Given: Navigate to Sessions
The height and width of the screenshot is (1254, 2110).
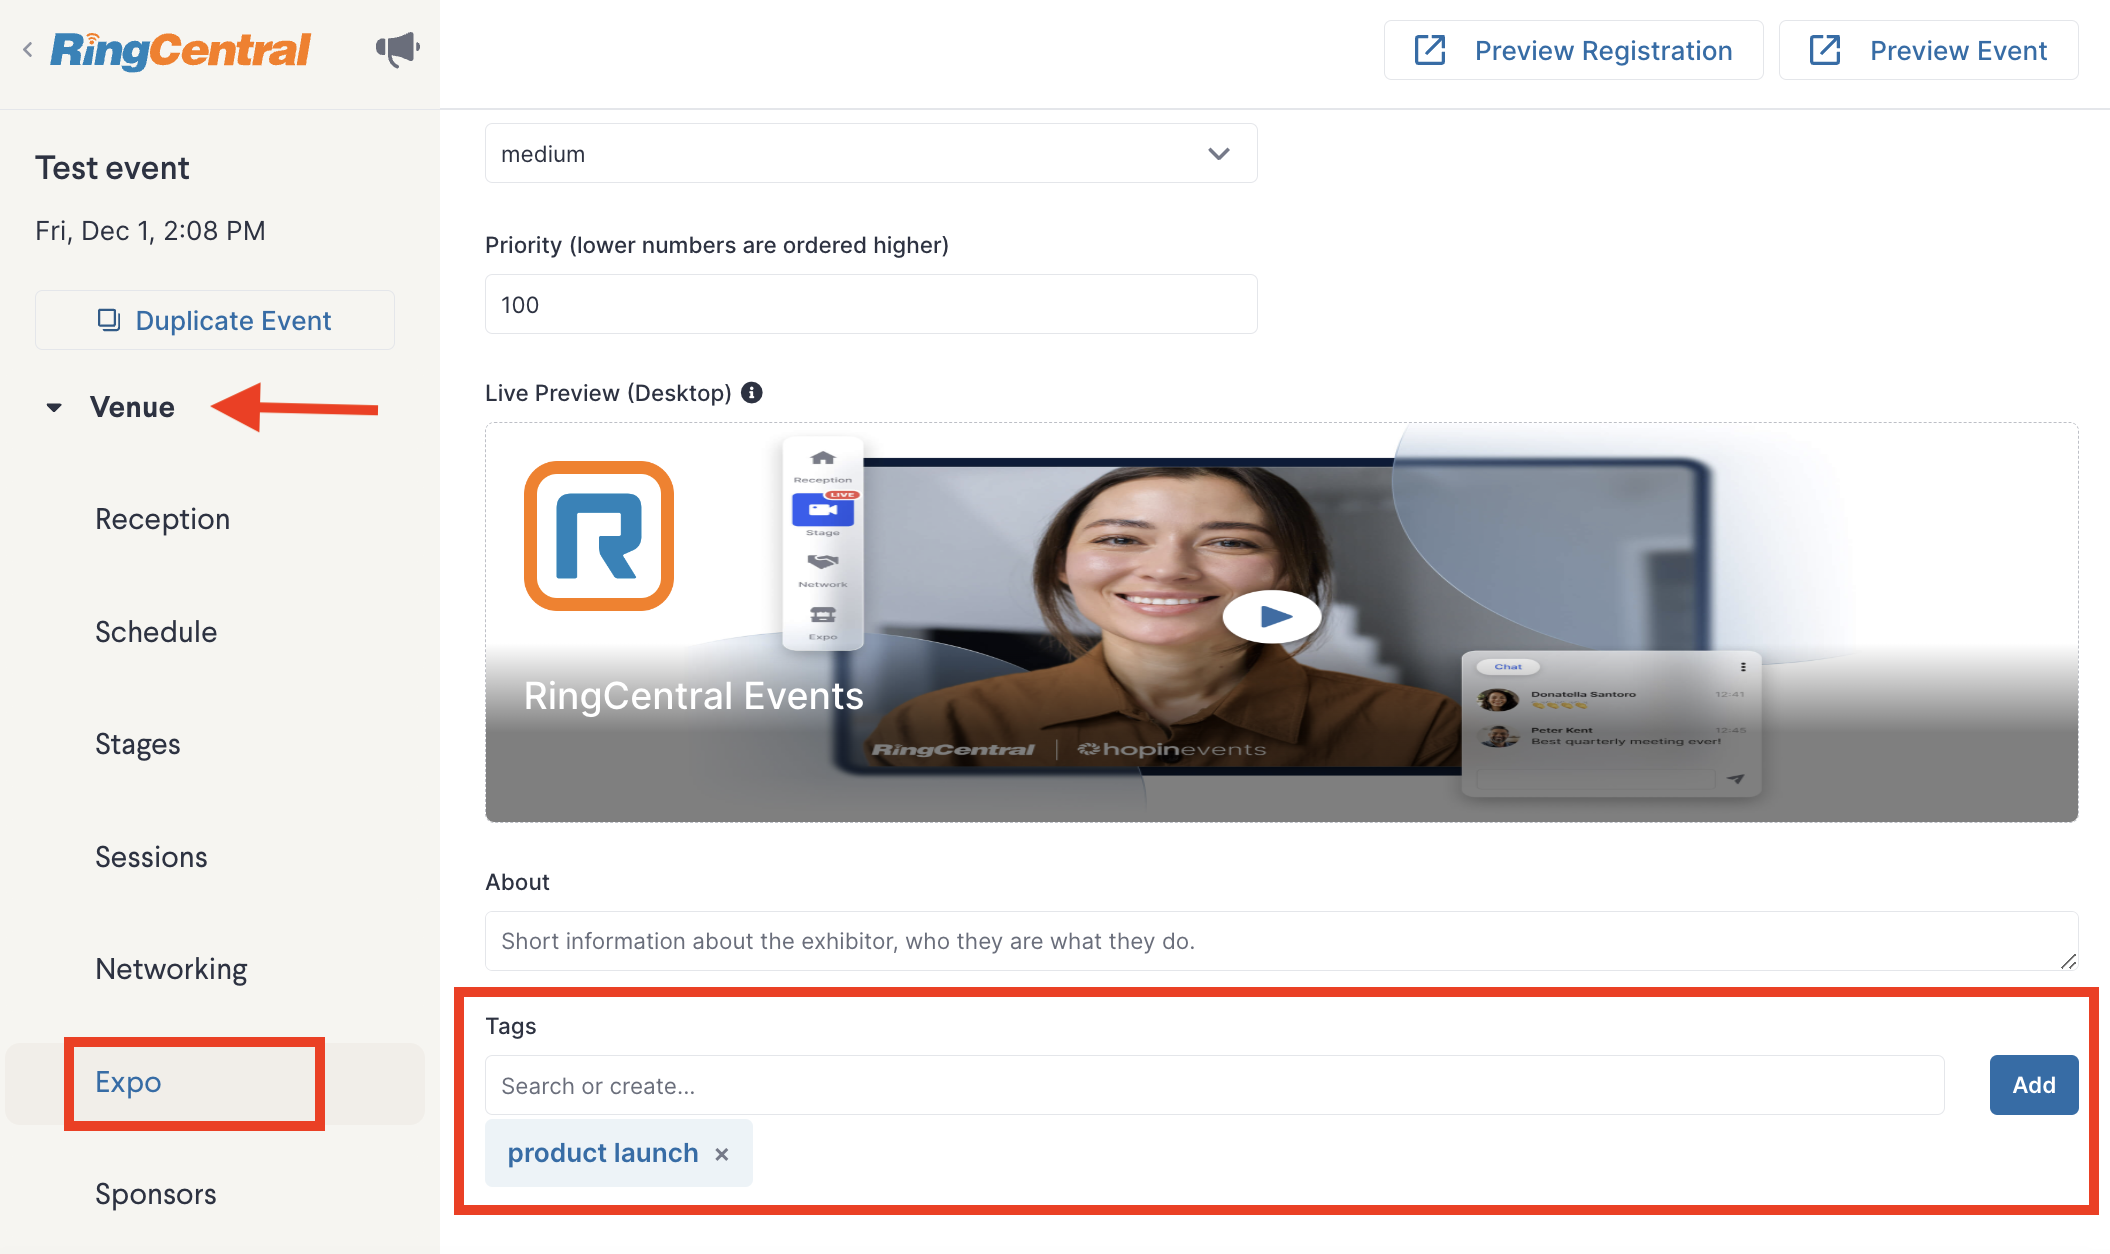Looking at the screenshot, I should 151,857.
